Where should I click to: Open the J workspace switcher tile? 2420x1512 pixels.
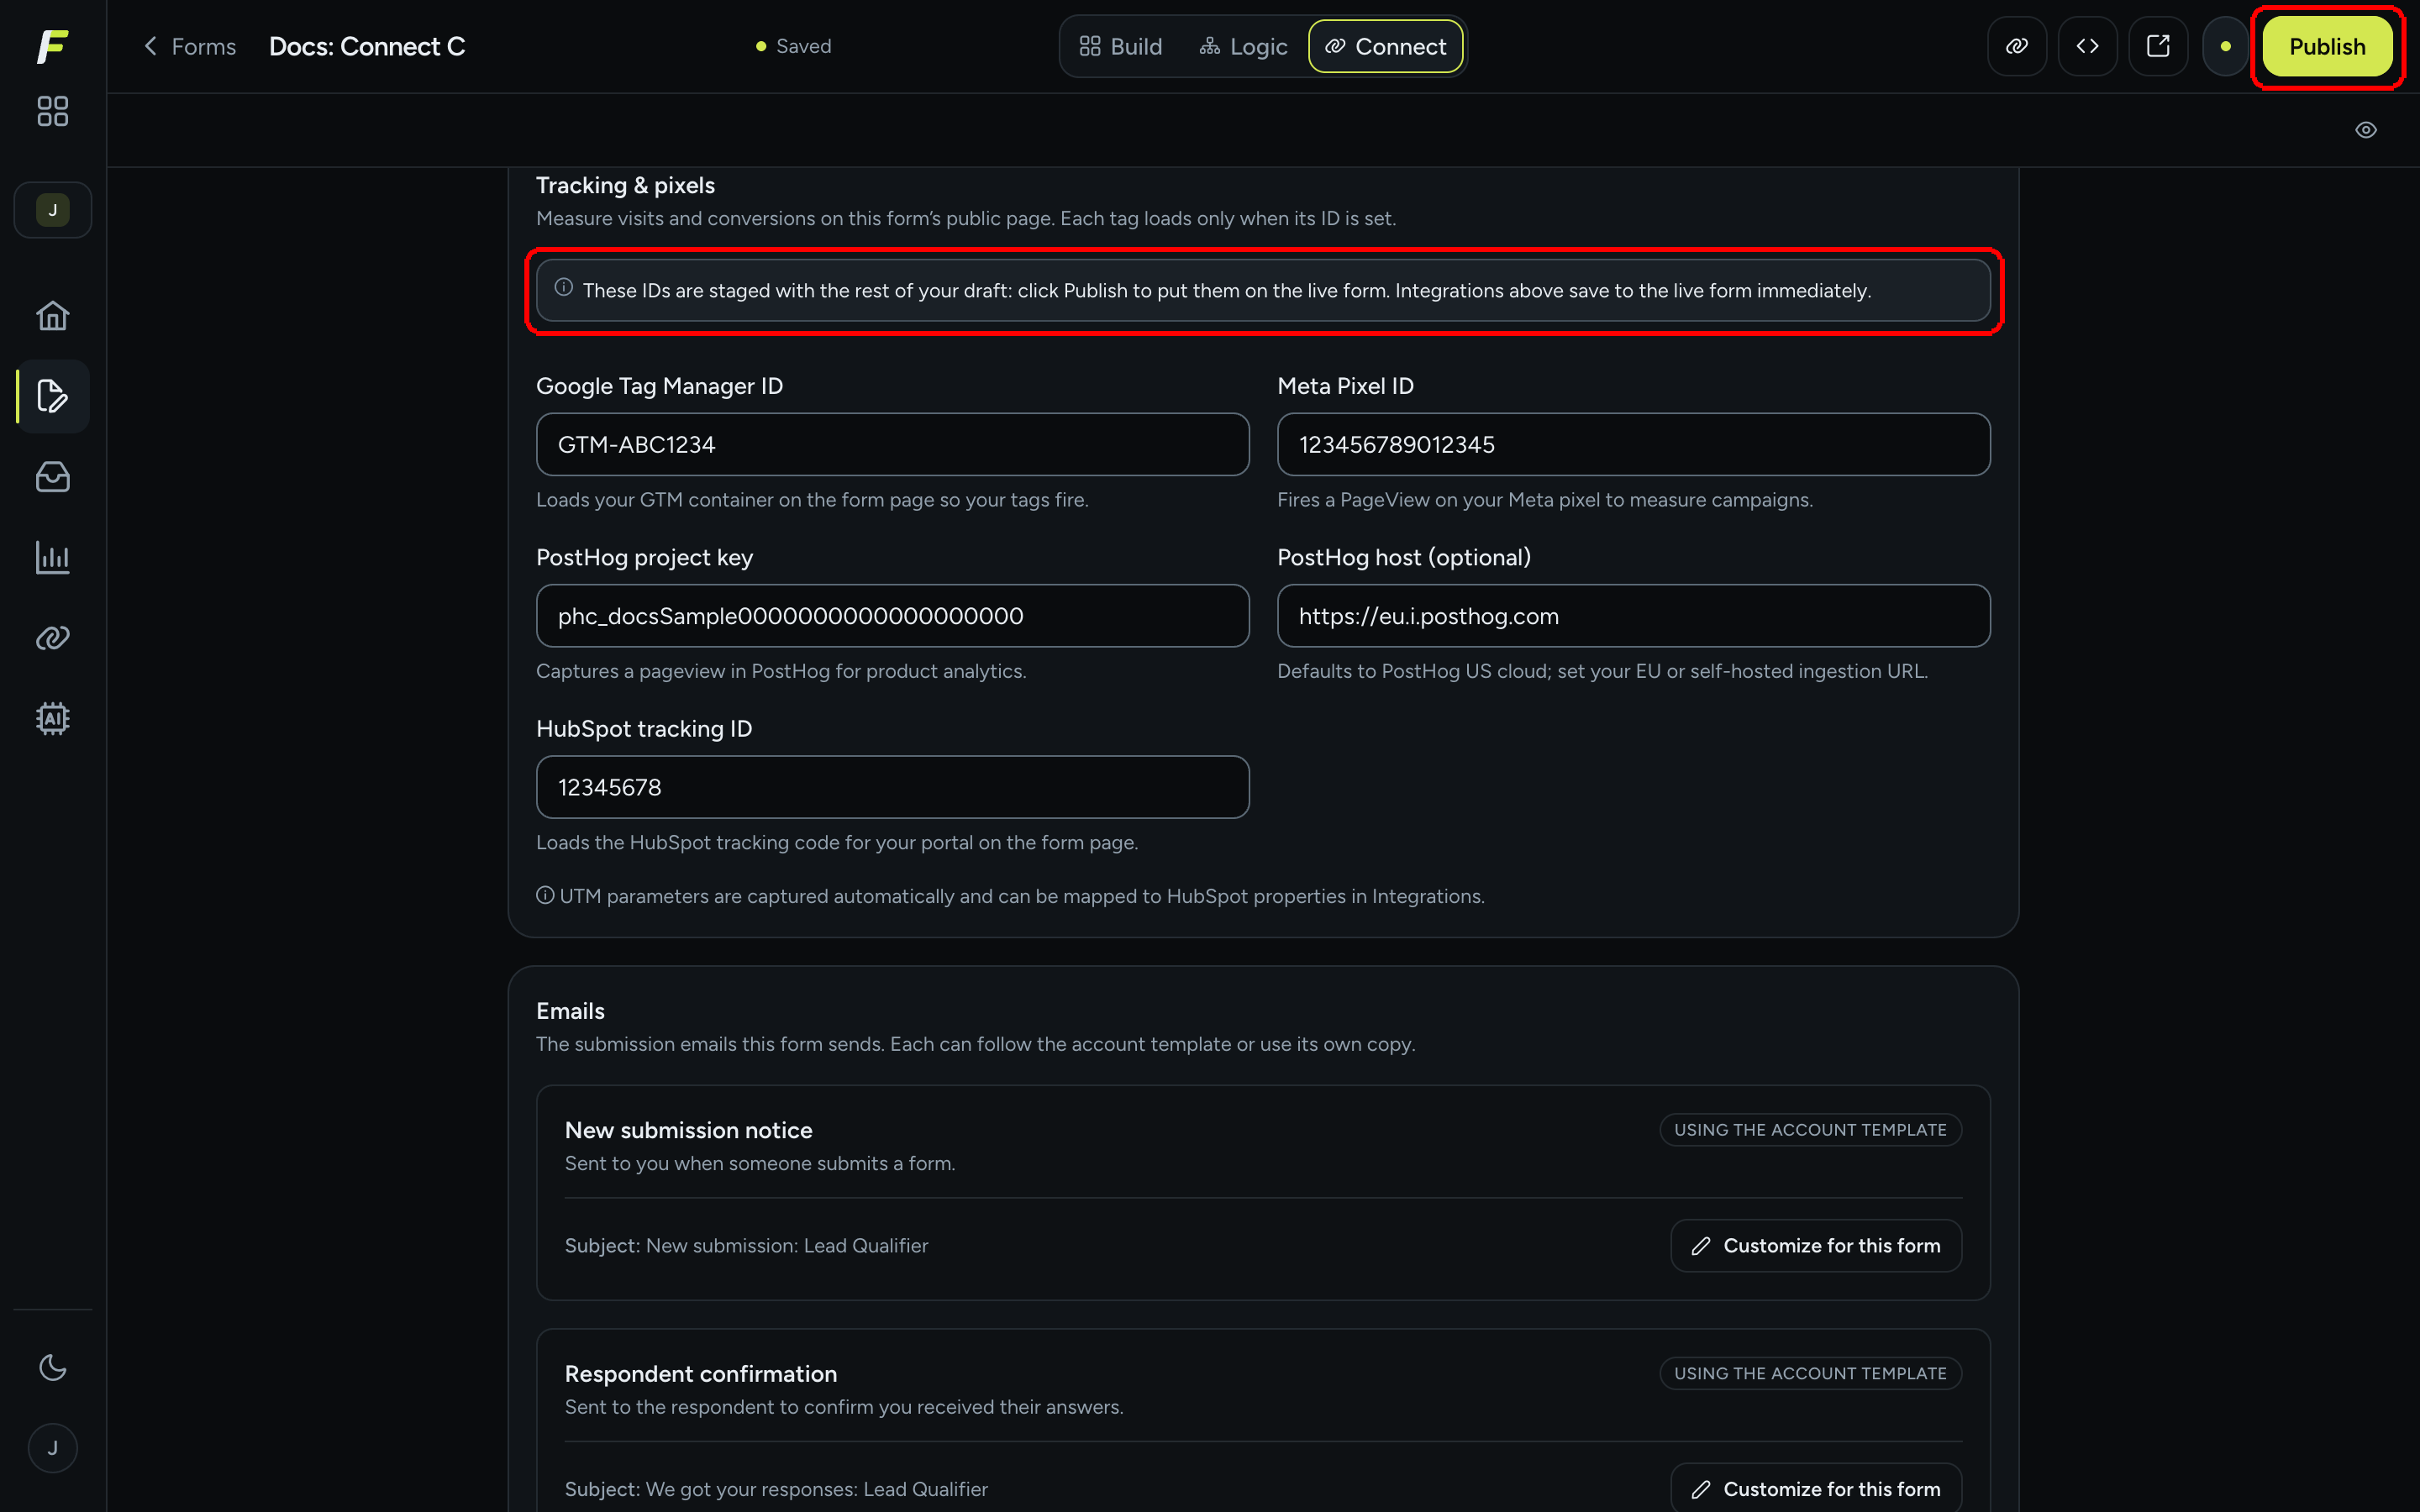coord(52,210)
